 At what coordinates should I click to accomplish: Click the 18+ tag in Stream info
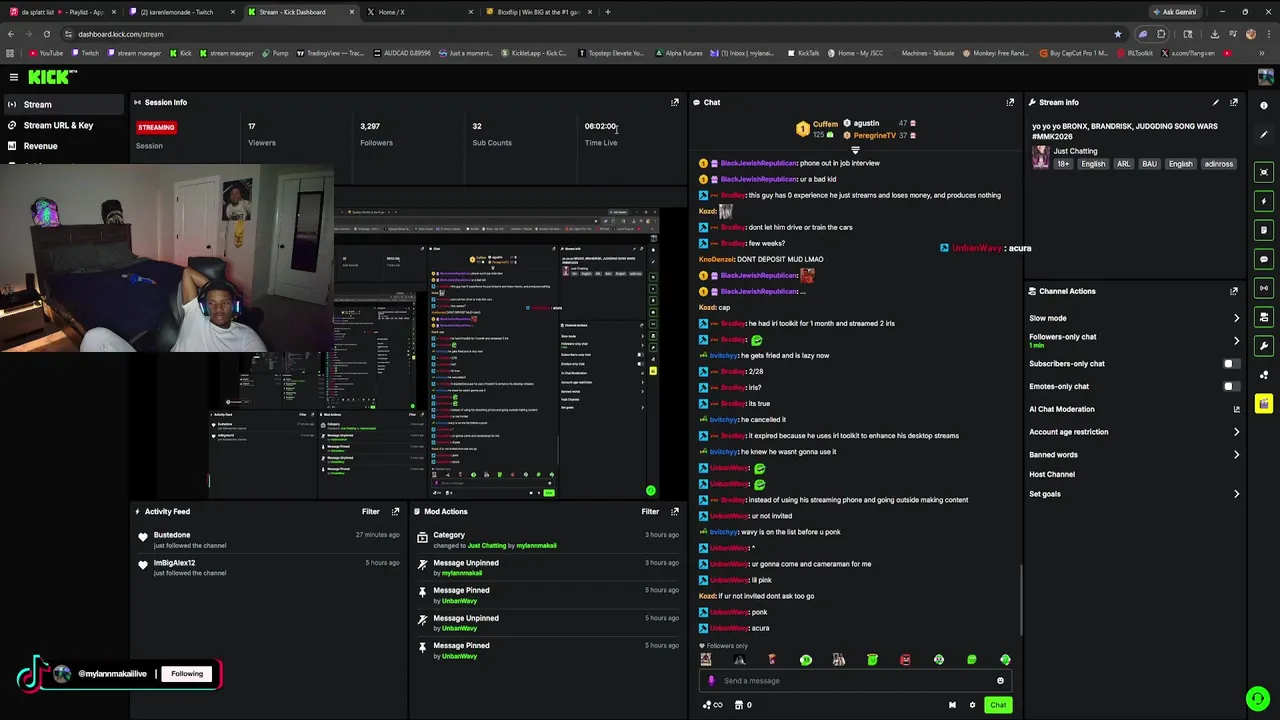click(x=1063, y=164)
